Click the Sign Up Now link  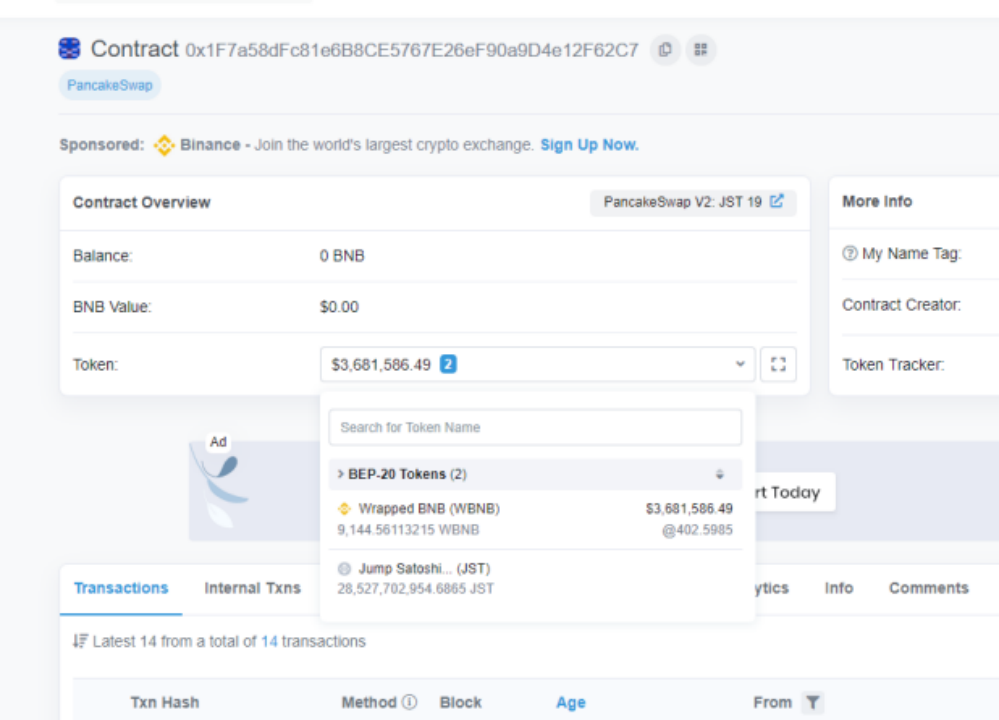pos(589,145)
